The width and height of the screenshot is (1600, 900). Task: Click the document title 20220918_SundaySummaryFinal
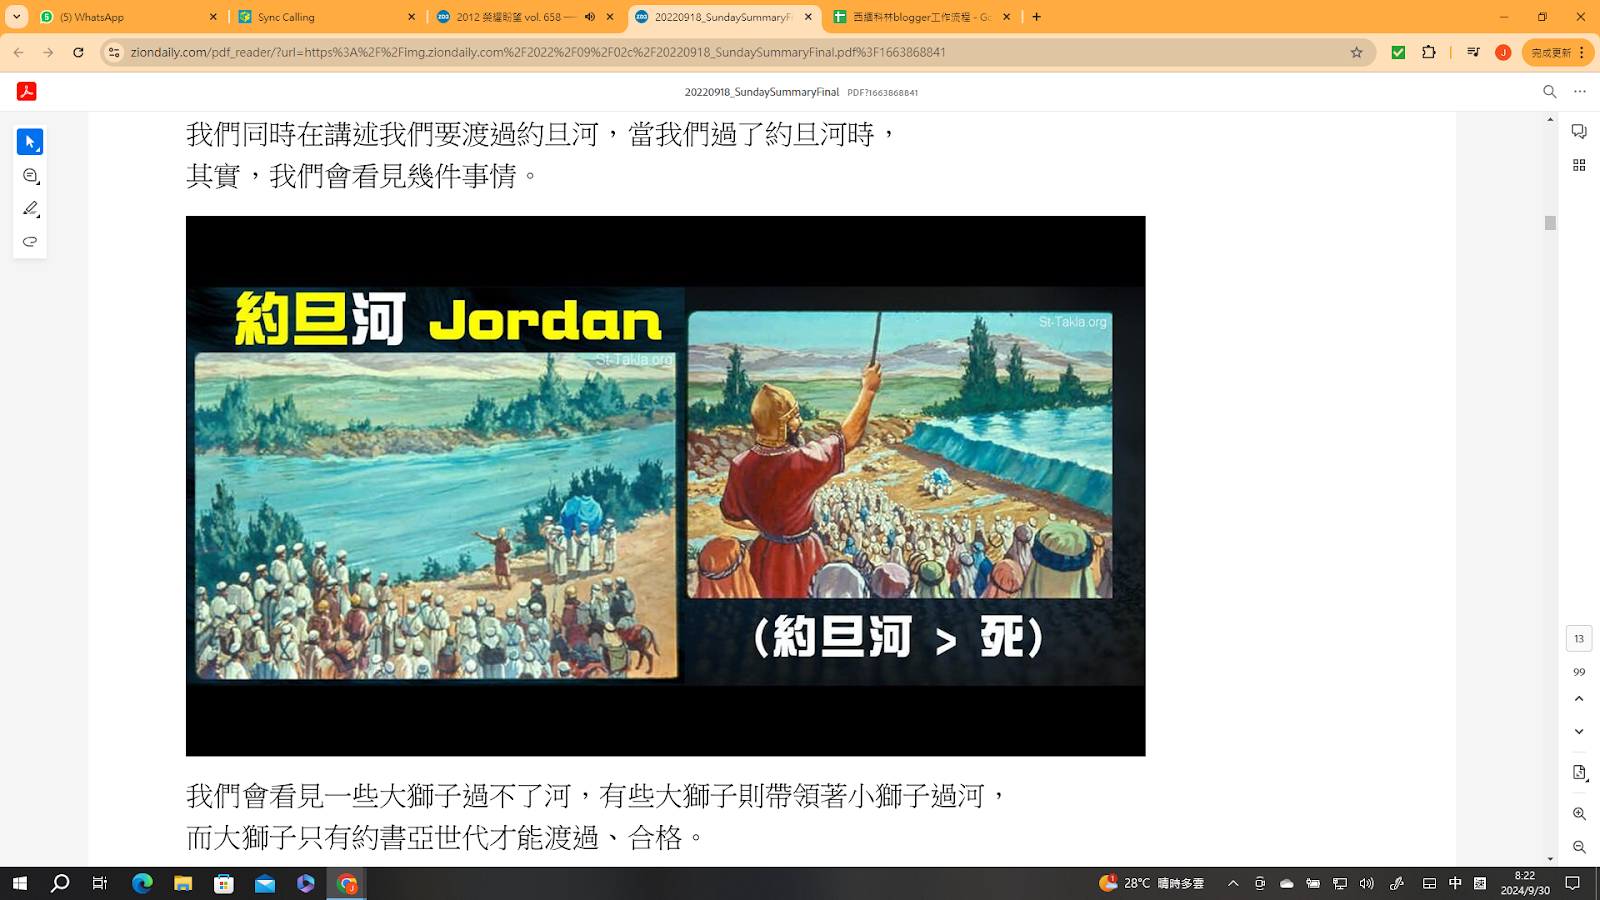tap(762, 92)
